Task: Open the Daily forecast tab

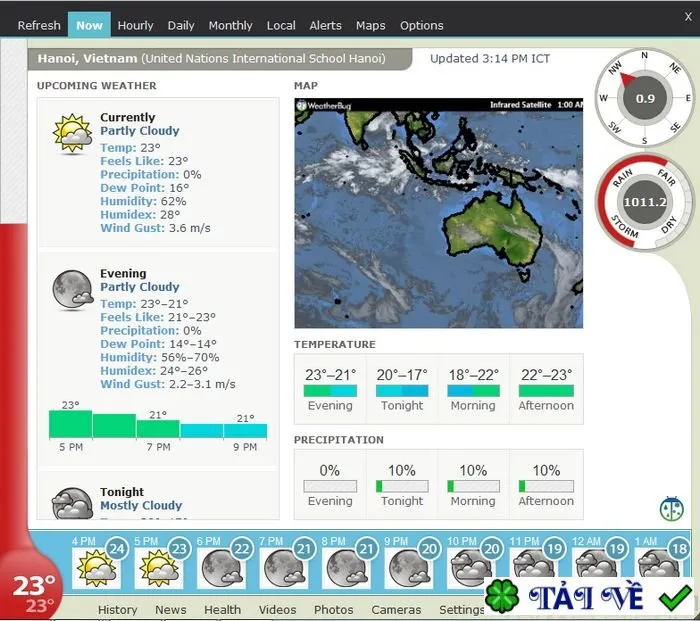Action: [181, 25]
